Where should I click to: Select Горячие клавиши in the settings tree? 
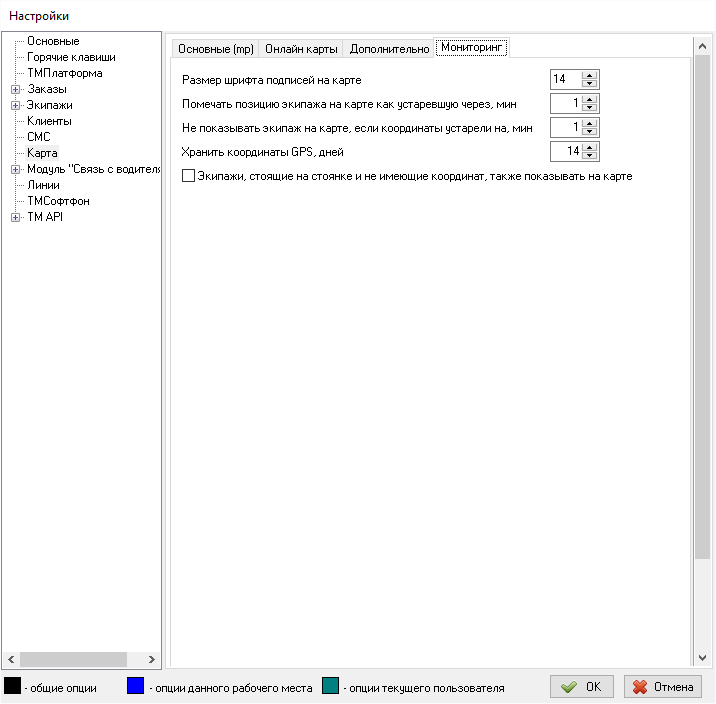tap(70, 57)
